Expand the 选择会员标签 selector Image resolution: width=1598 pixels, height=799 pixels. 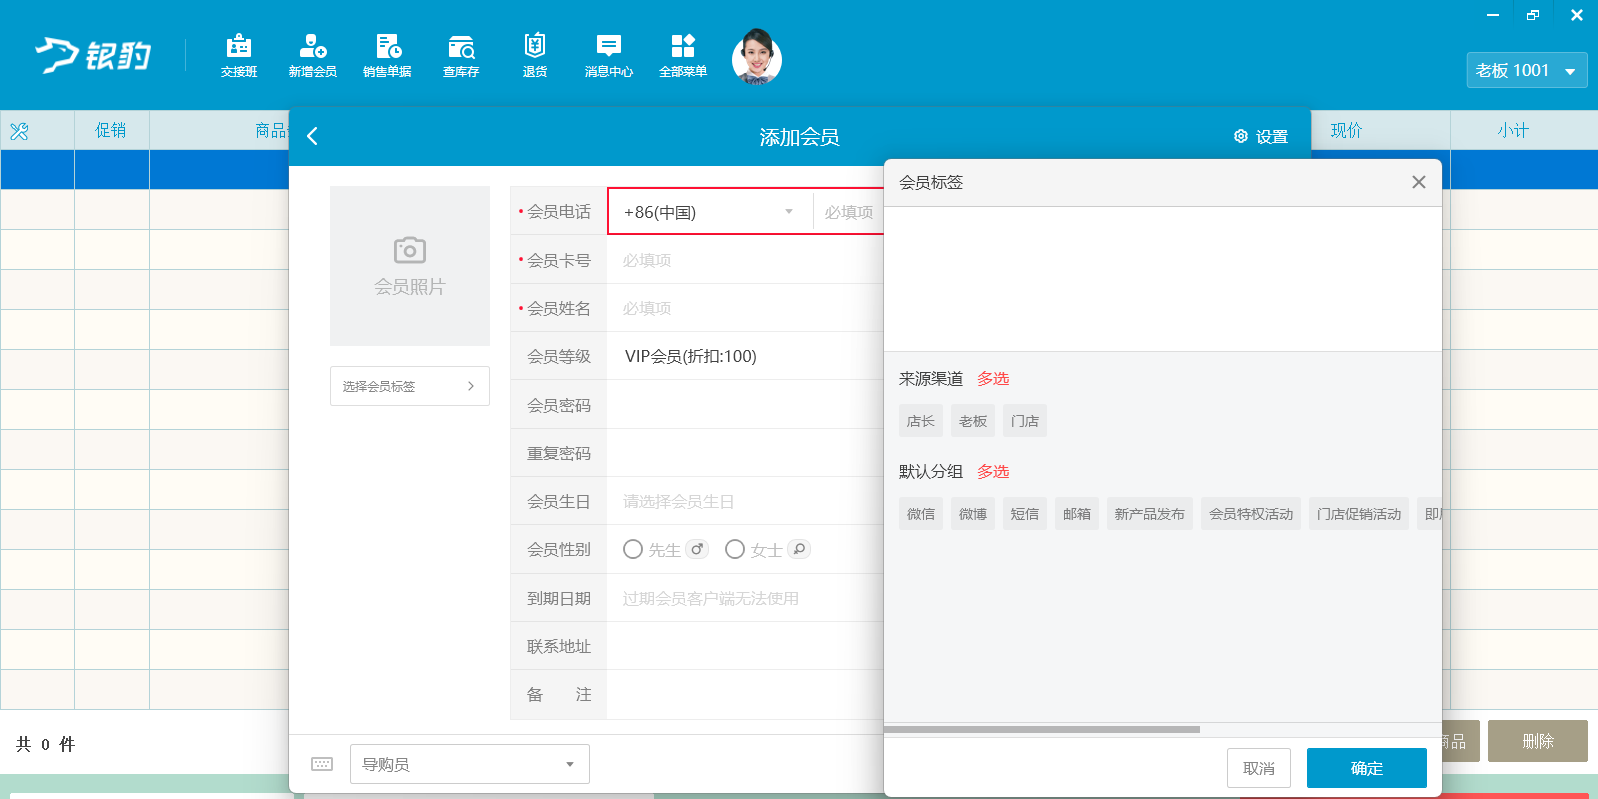pyautogui.click(x=410, y=386)
